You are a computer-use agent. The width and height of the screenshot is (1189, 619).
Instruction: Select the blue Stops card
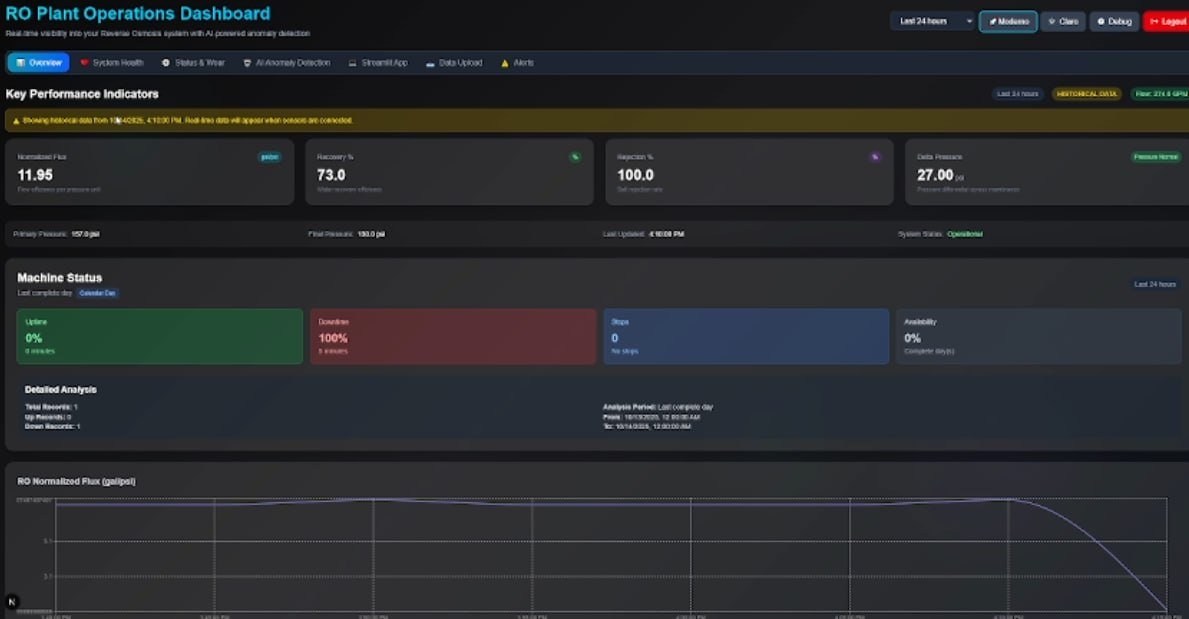point(746,336)
